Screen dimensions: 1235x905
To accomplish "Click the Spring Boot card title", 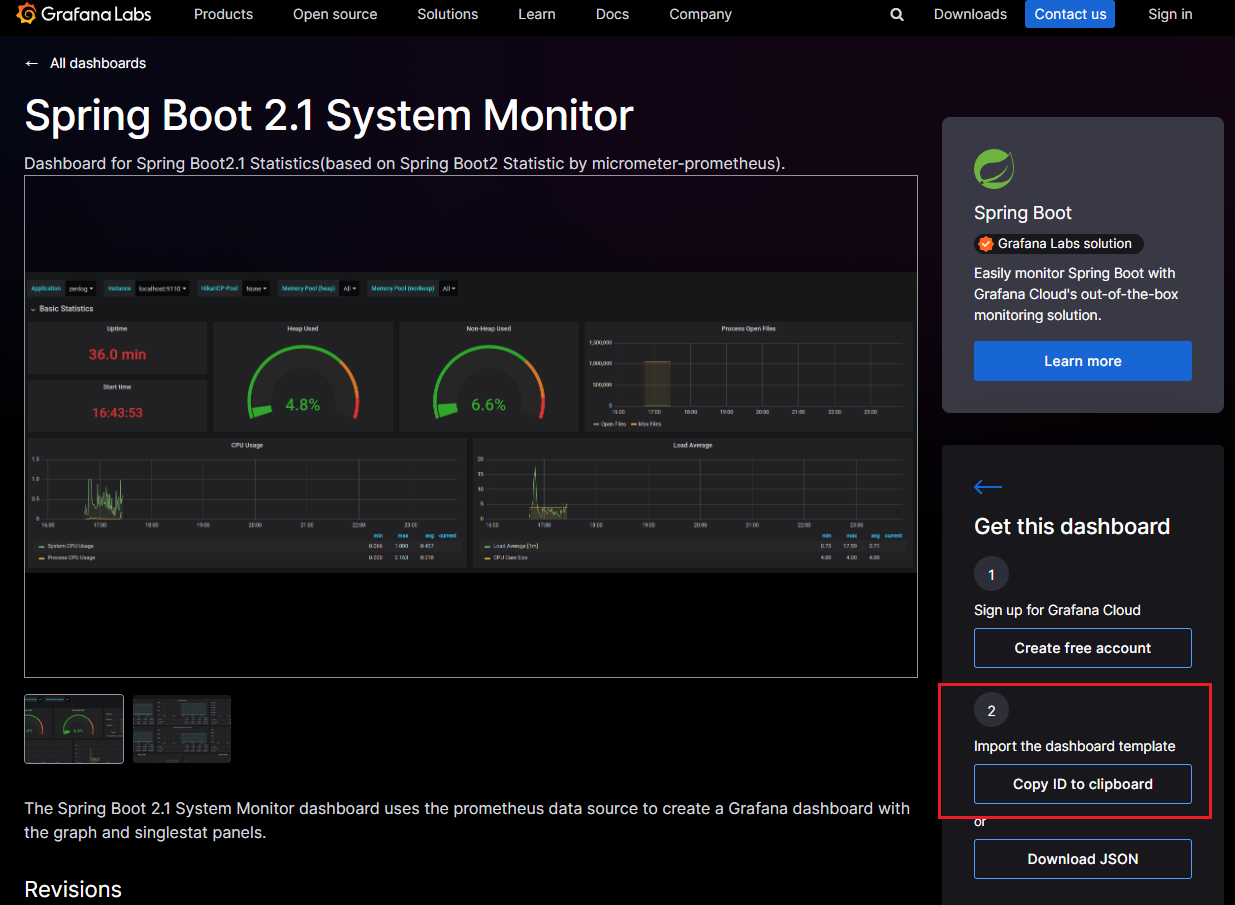I will click(x=1023, y=213).
